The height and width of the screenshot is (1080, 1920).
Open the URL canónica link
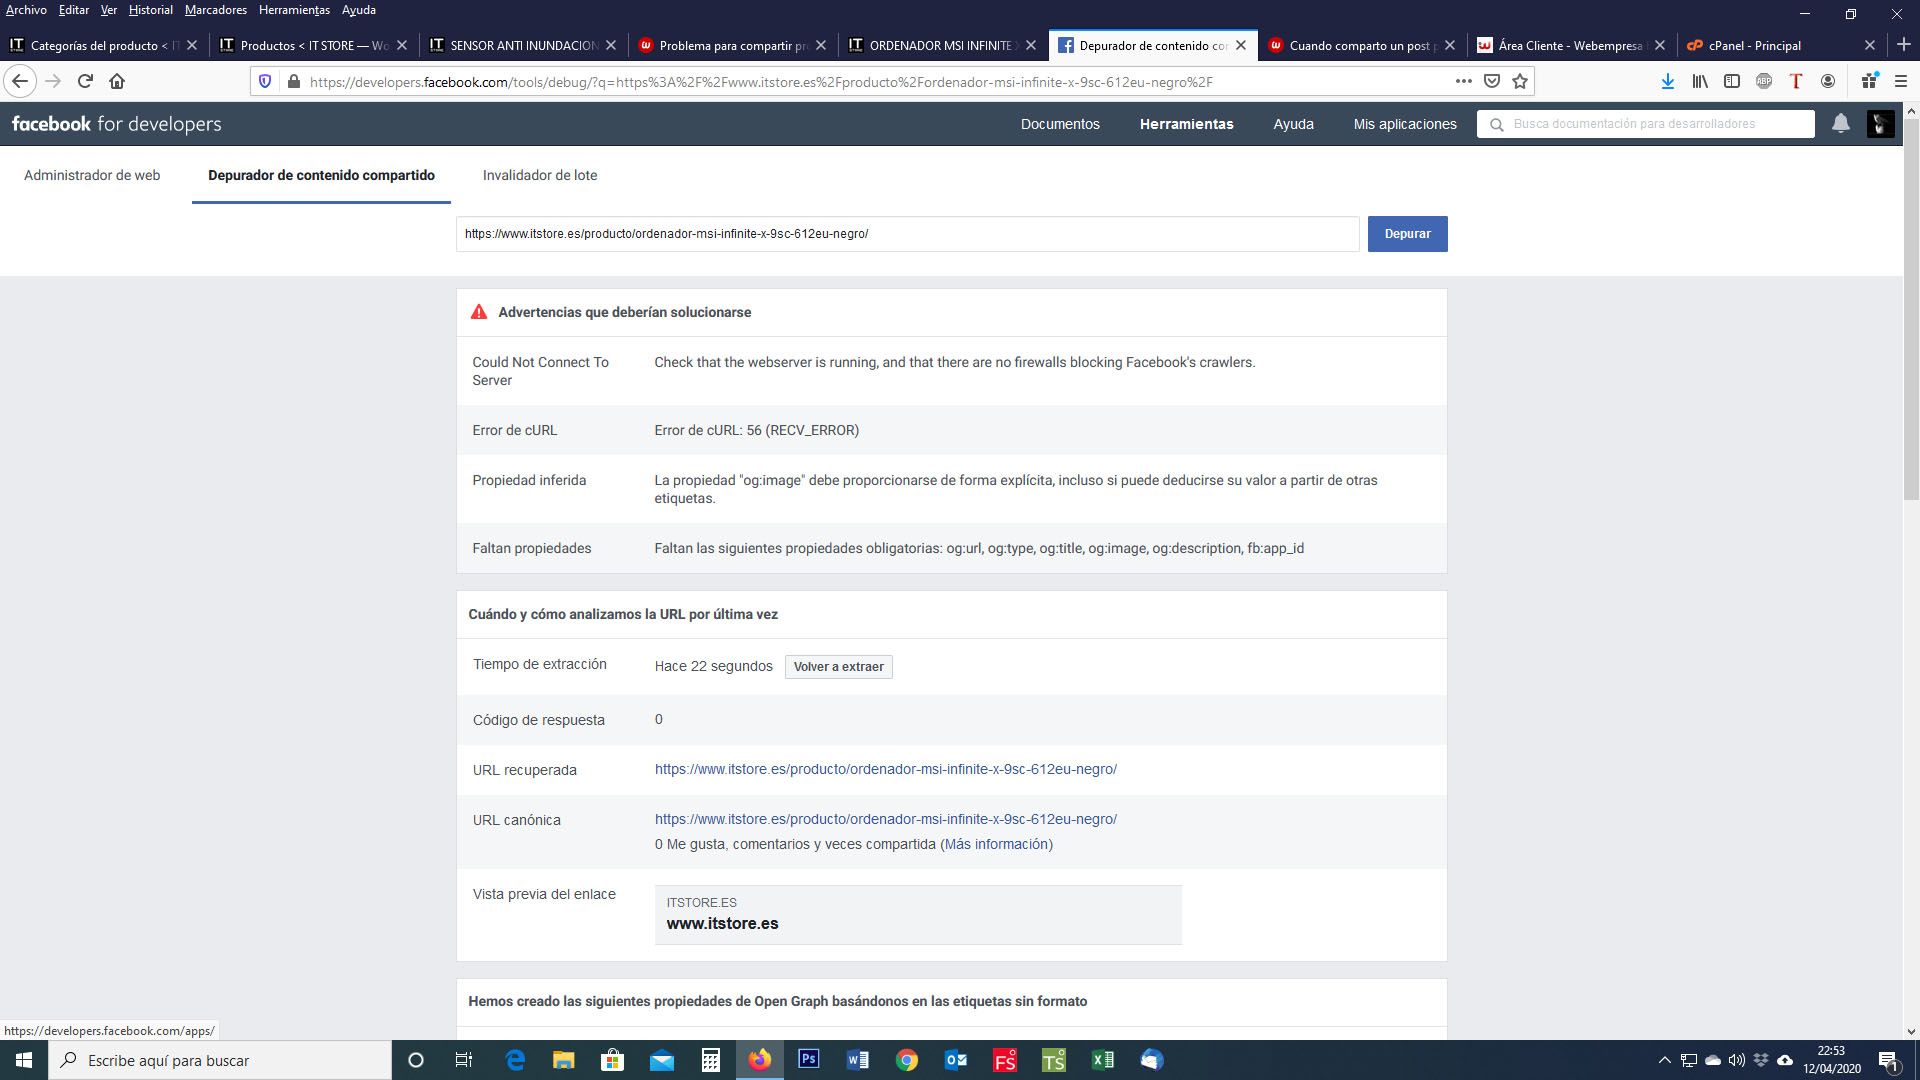[x=886, y=819]
